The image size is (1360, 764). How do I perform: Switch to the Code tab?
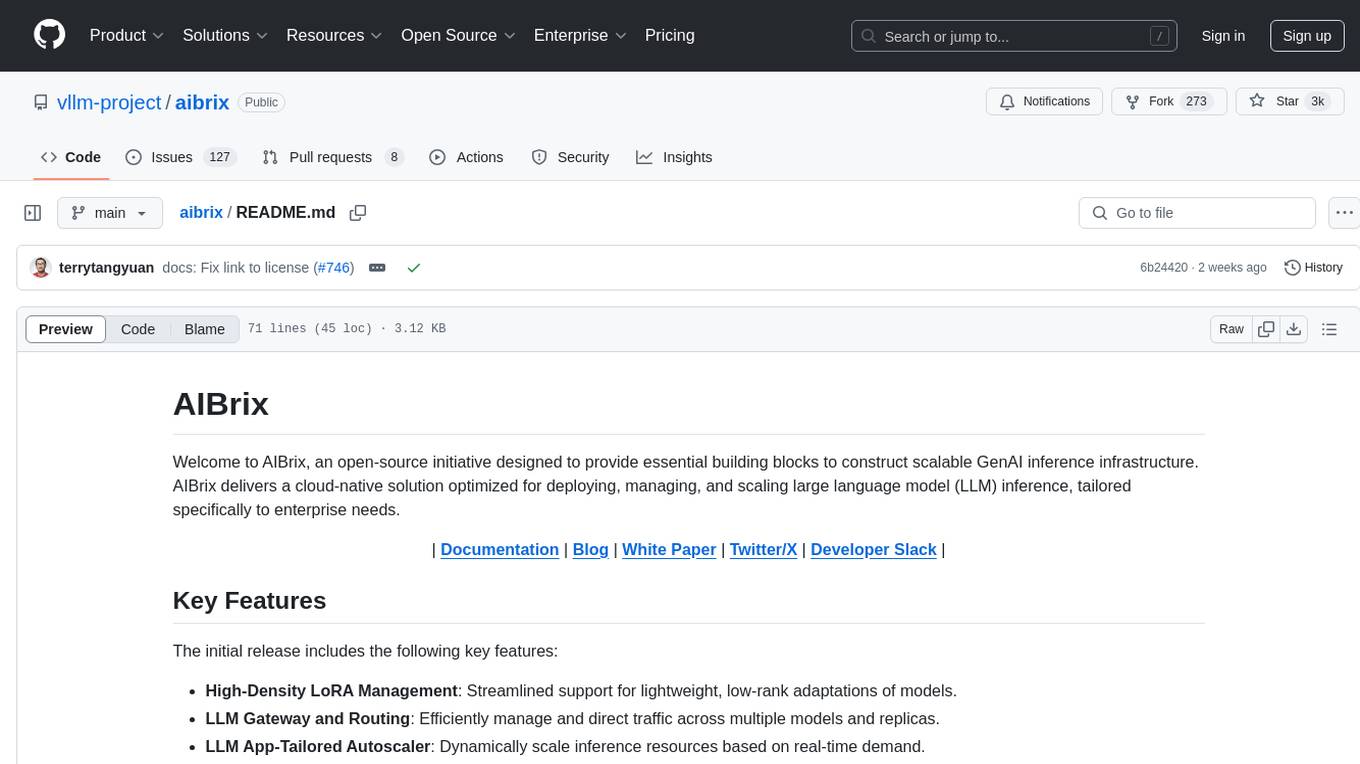point(70,157)
